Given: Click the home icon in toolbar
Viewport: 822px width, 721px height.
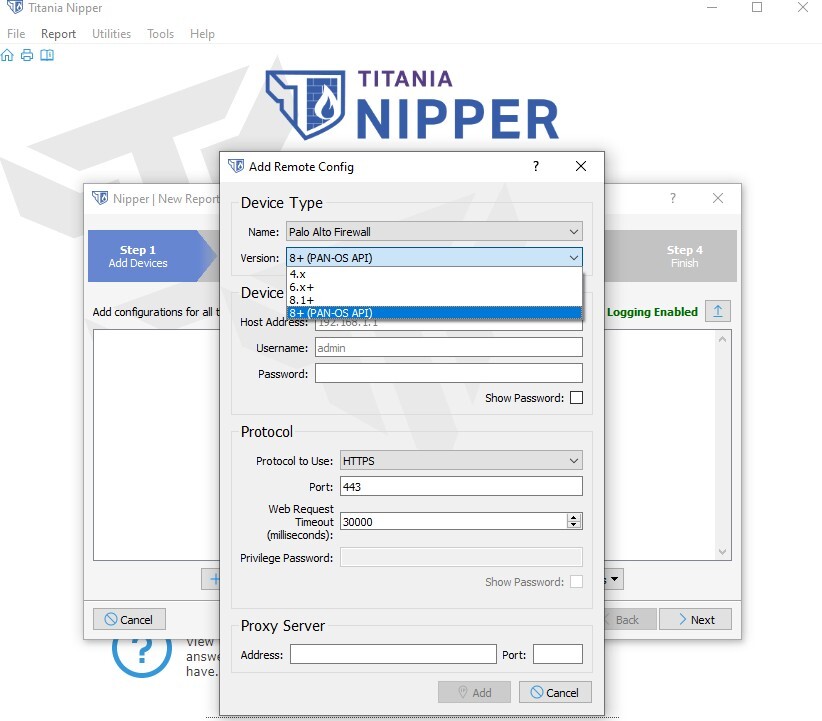Looking at the screenshot, I should [x=7, y=55].
